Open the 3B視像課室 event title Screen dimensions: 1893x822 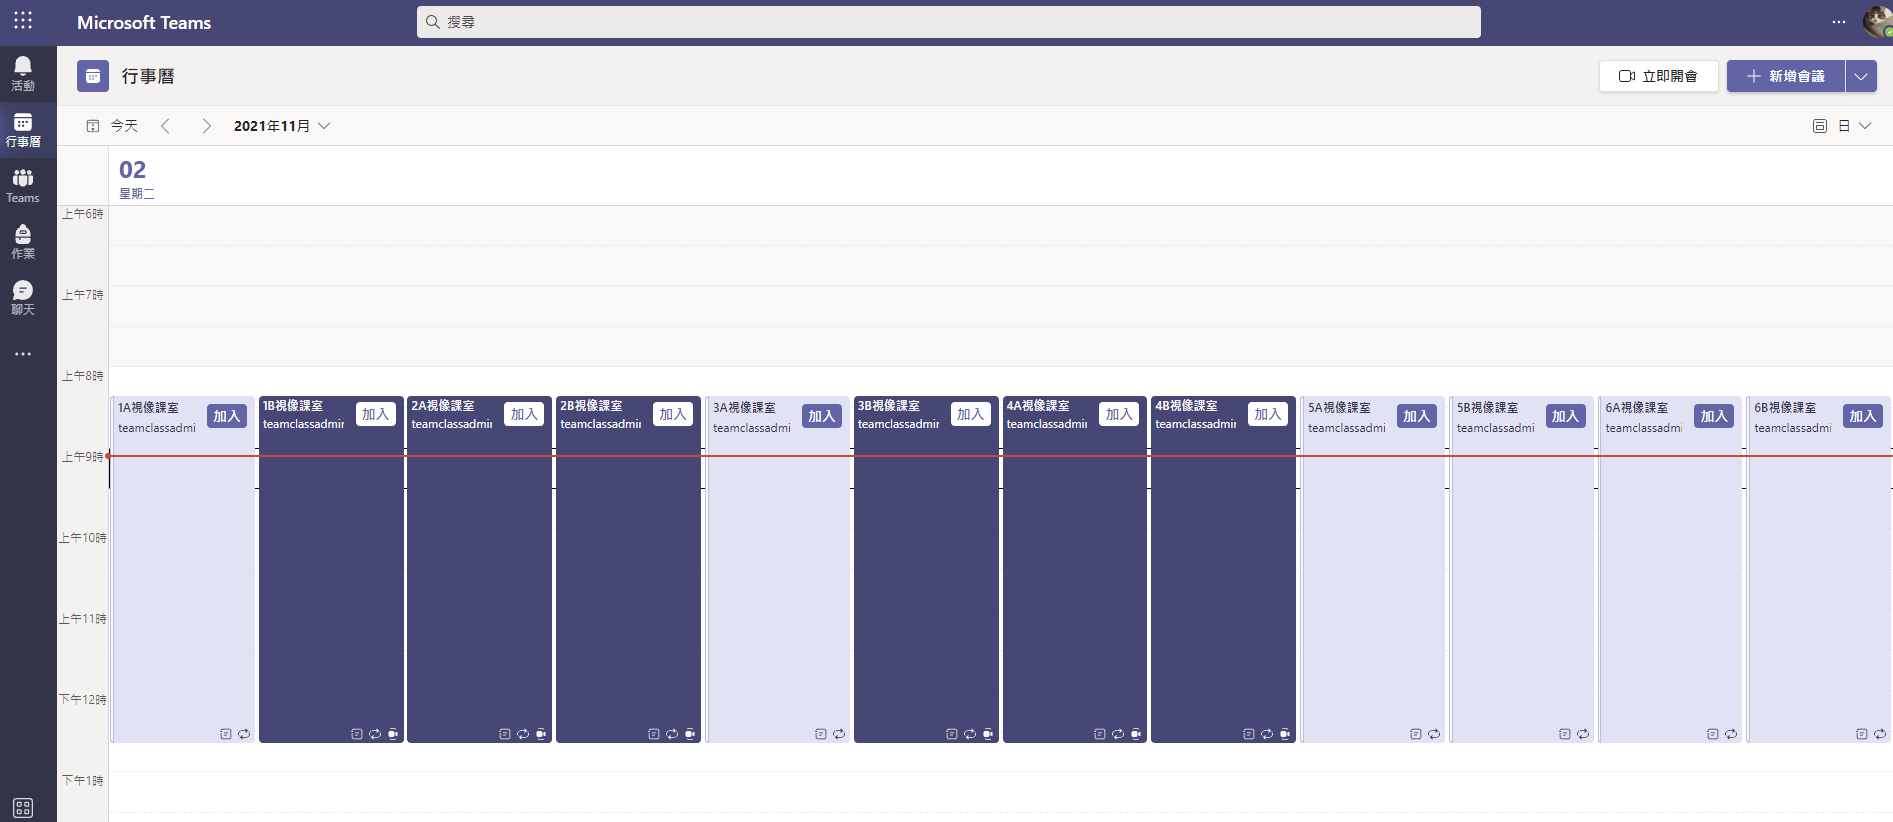889,406
